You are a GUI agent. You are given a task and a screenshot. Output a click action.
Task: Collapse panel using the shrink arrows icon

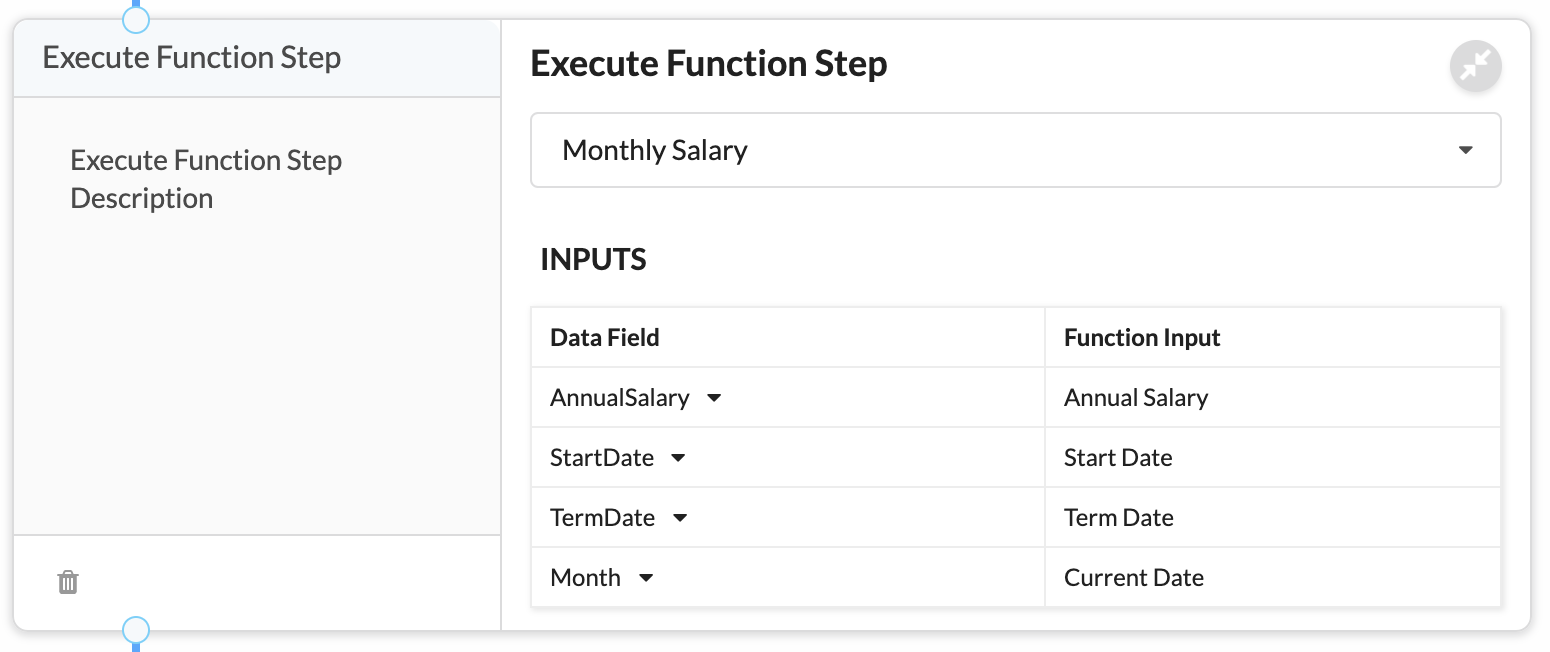click(1475, 66)
